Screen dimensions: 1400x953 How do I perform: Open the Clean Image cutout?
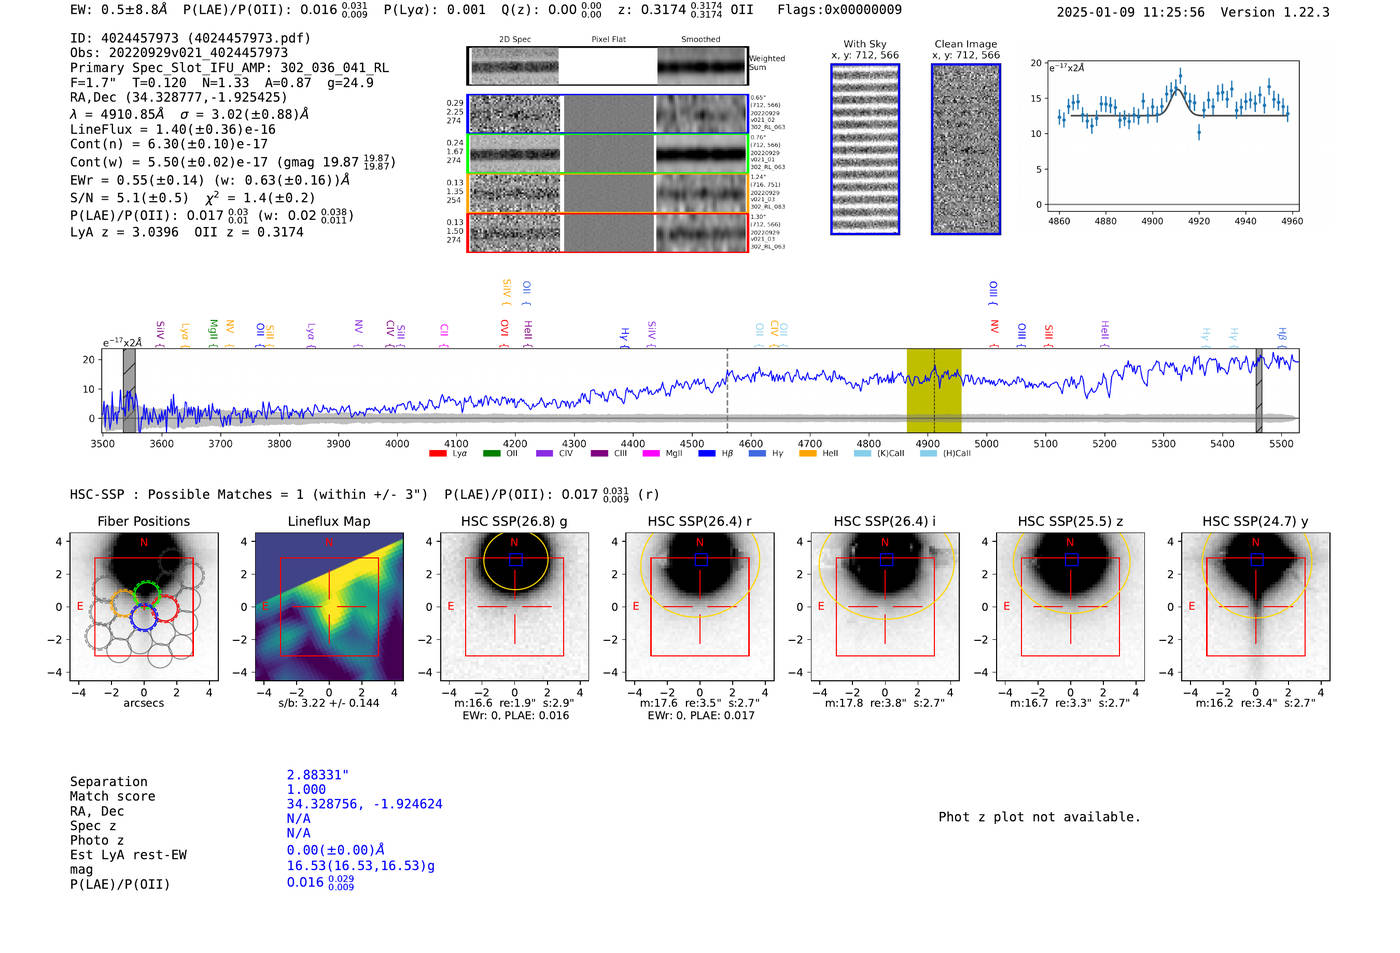(966, 149)
